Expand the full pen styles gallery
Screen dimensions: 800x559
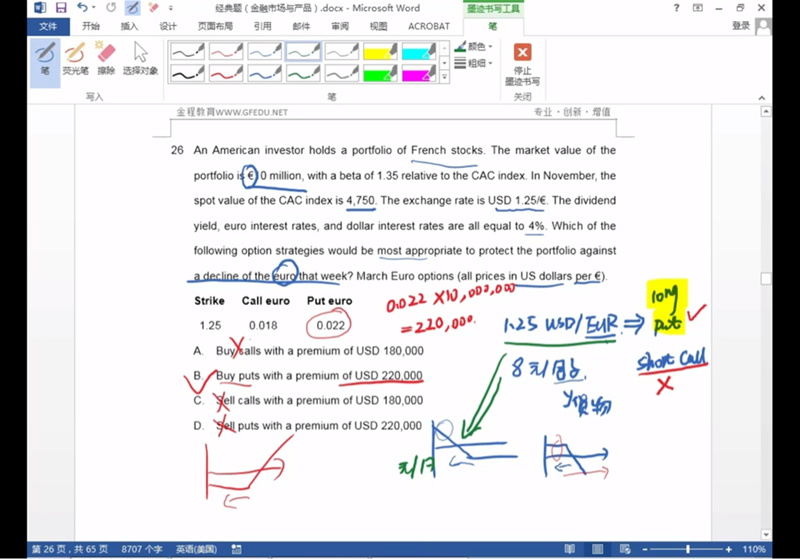click(444, 77)
